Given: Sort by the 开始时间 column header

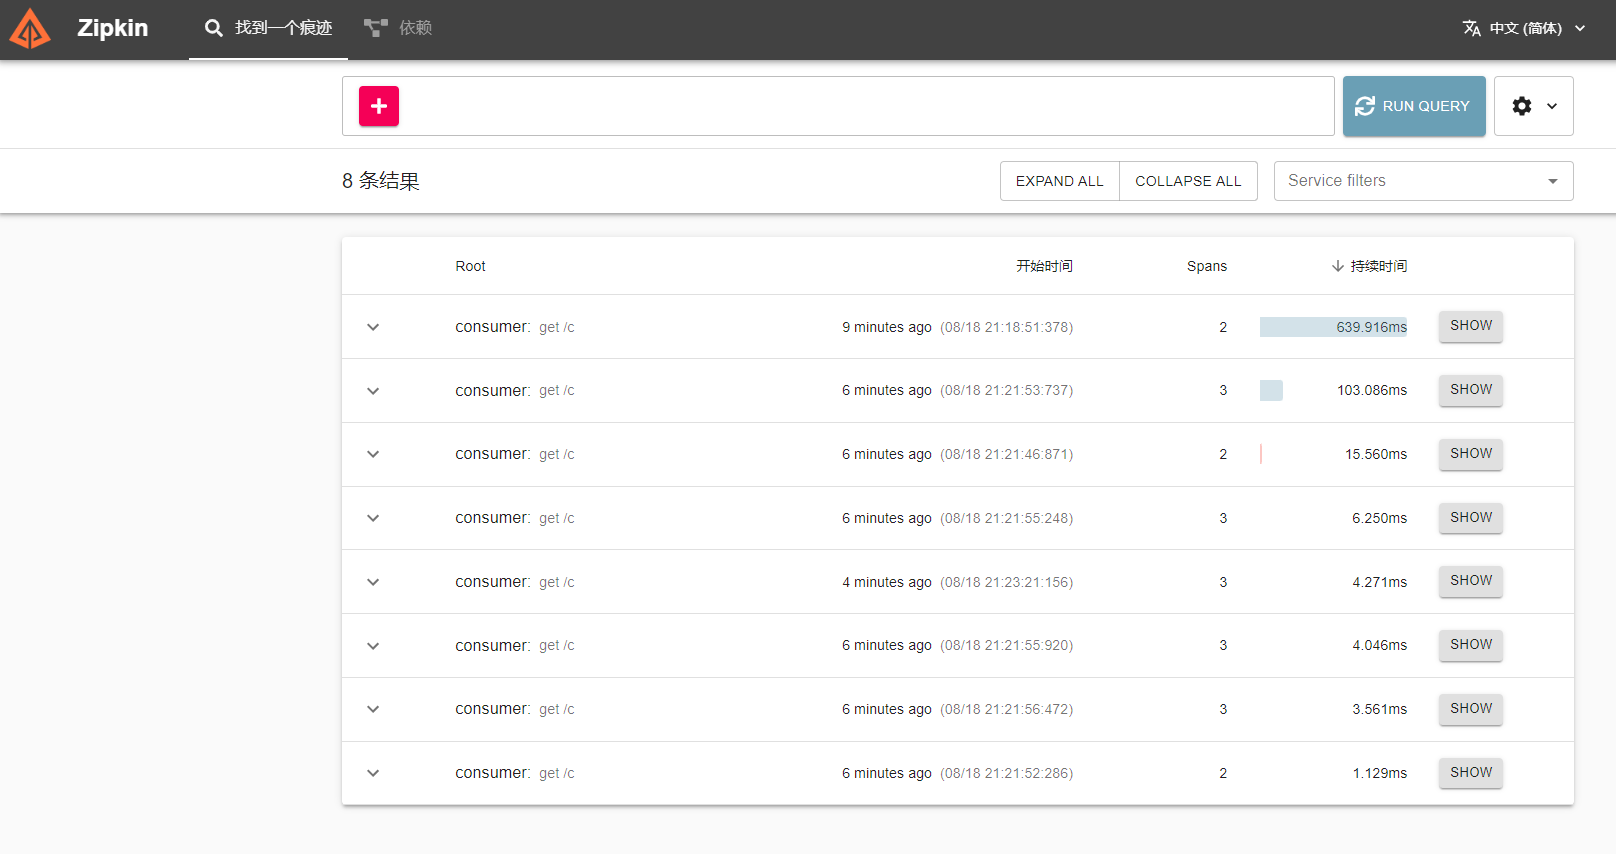Looking at the screenshot, I should click(x=1044, y=266).
